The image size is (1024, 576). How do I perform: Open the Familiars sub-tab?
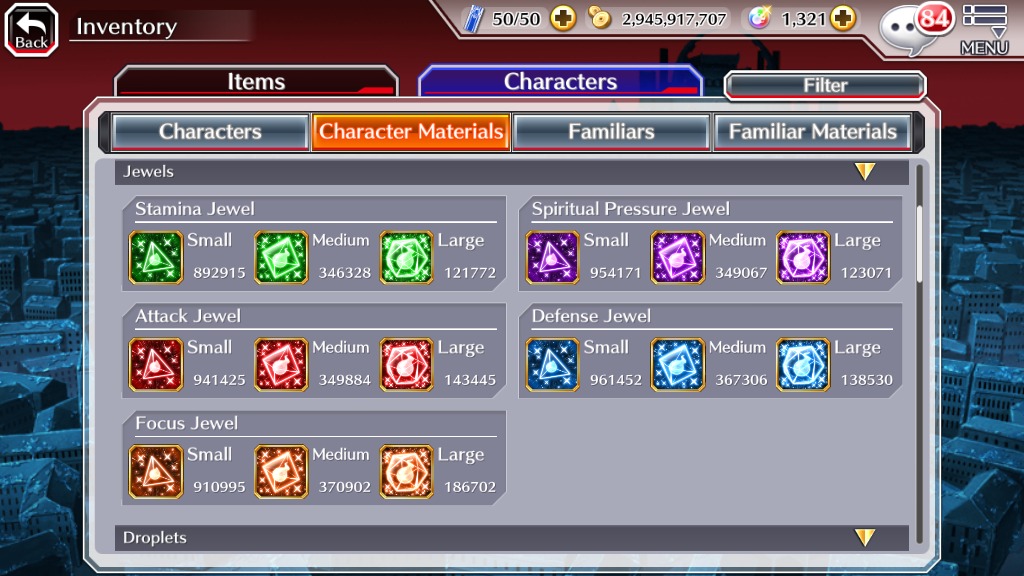click(x=611, y=132)
